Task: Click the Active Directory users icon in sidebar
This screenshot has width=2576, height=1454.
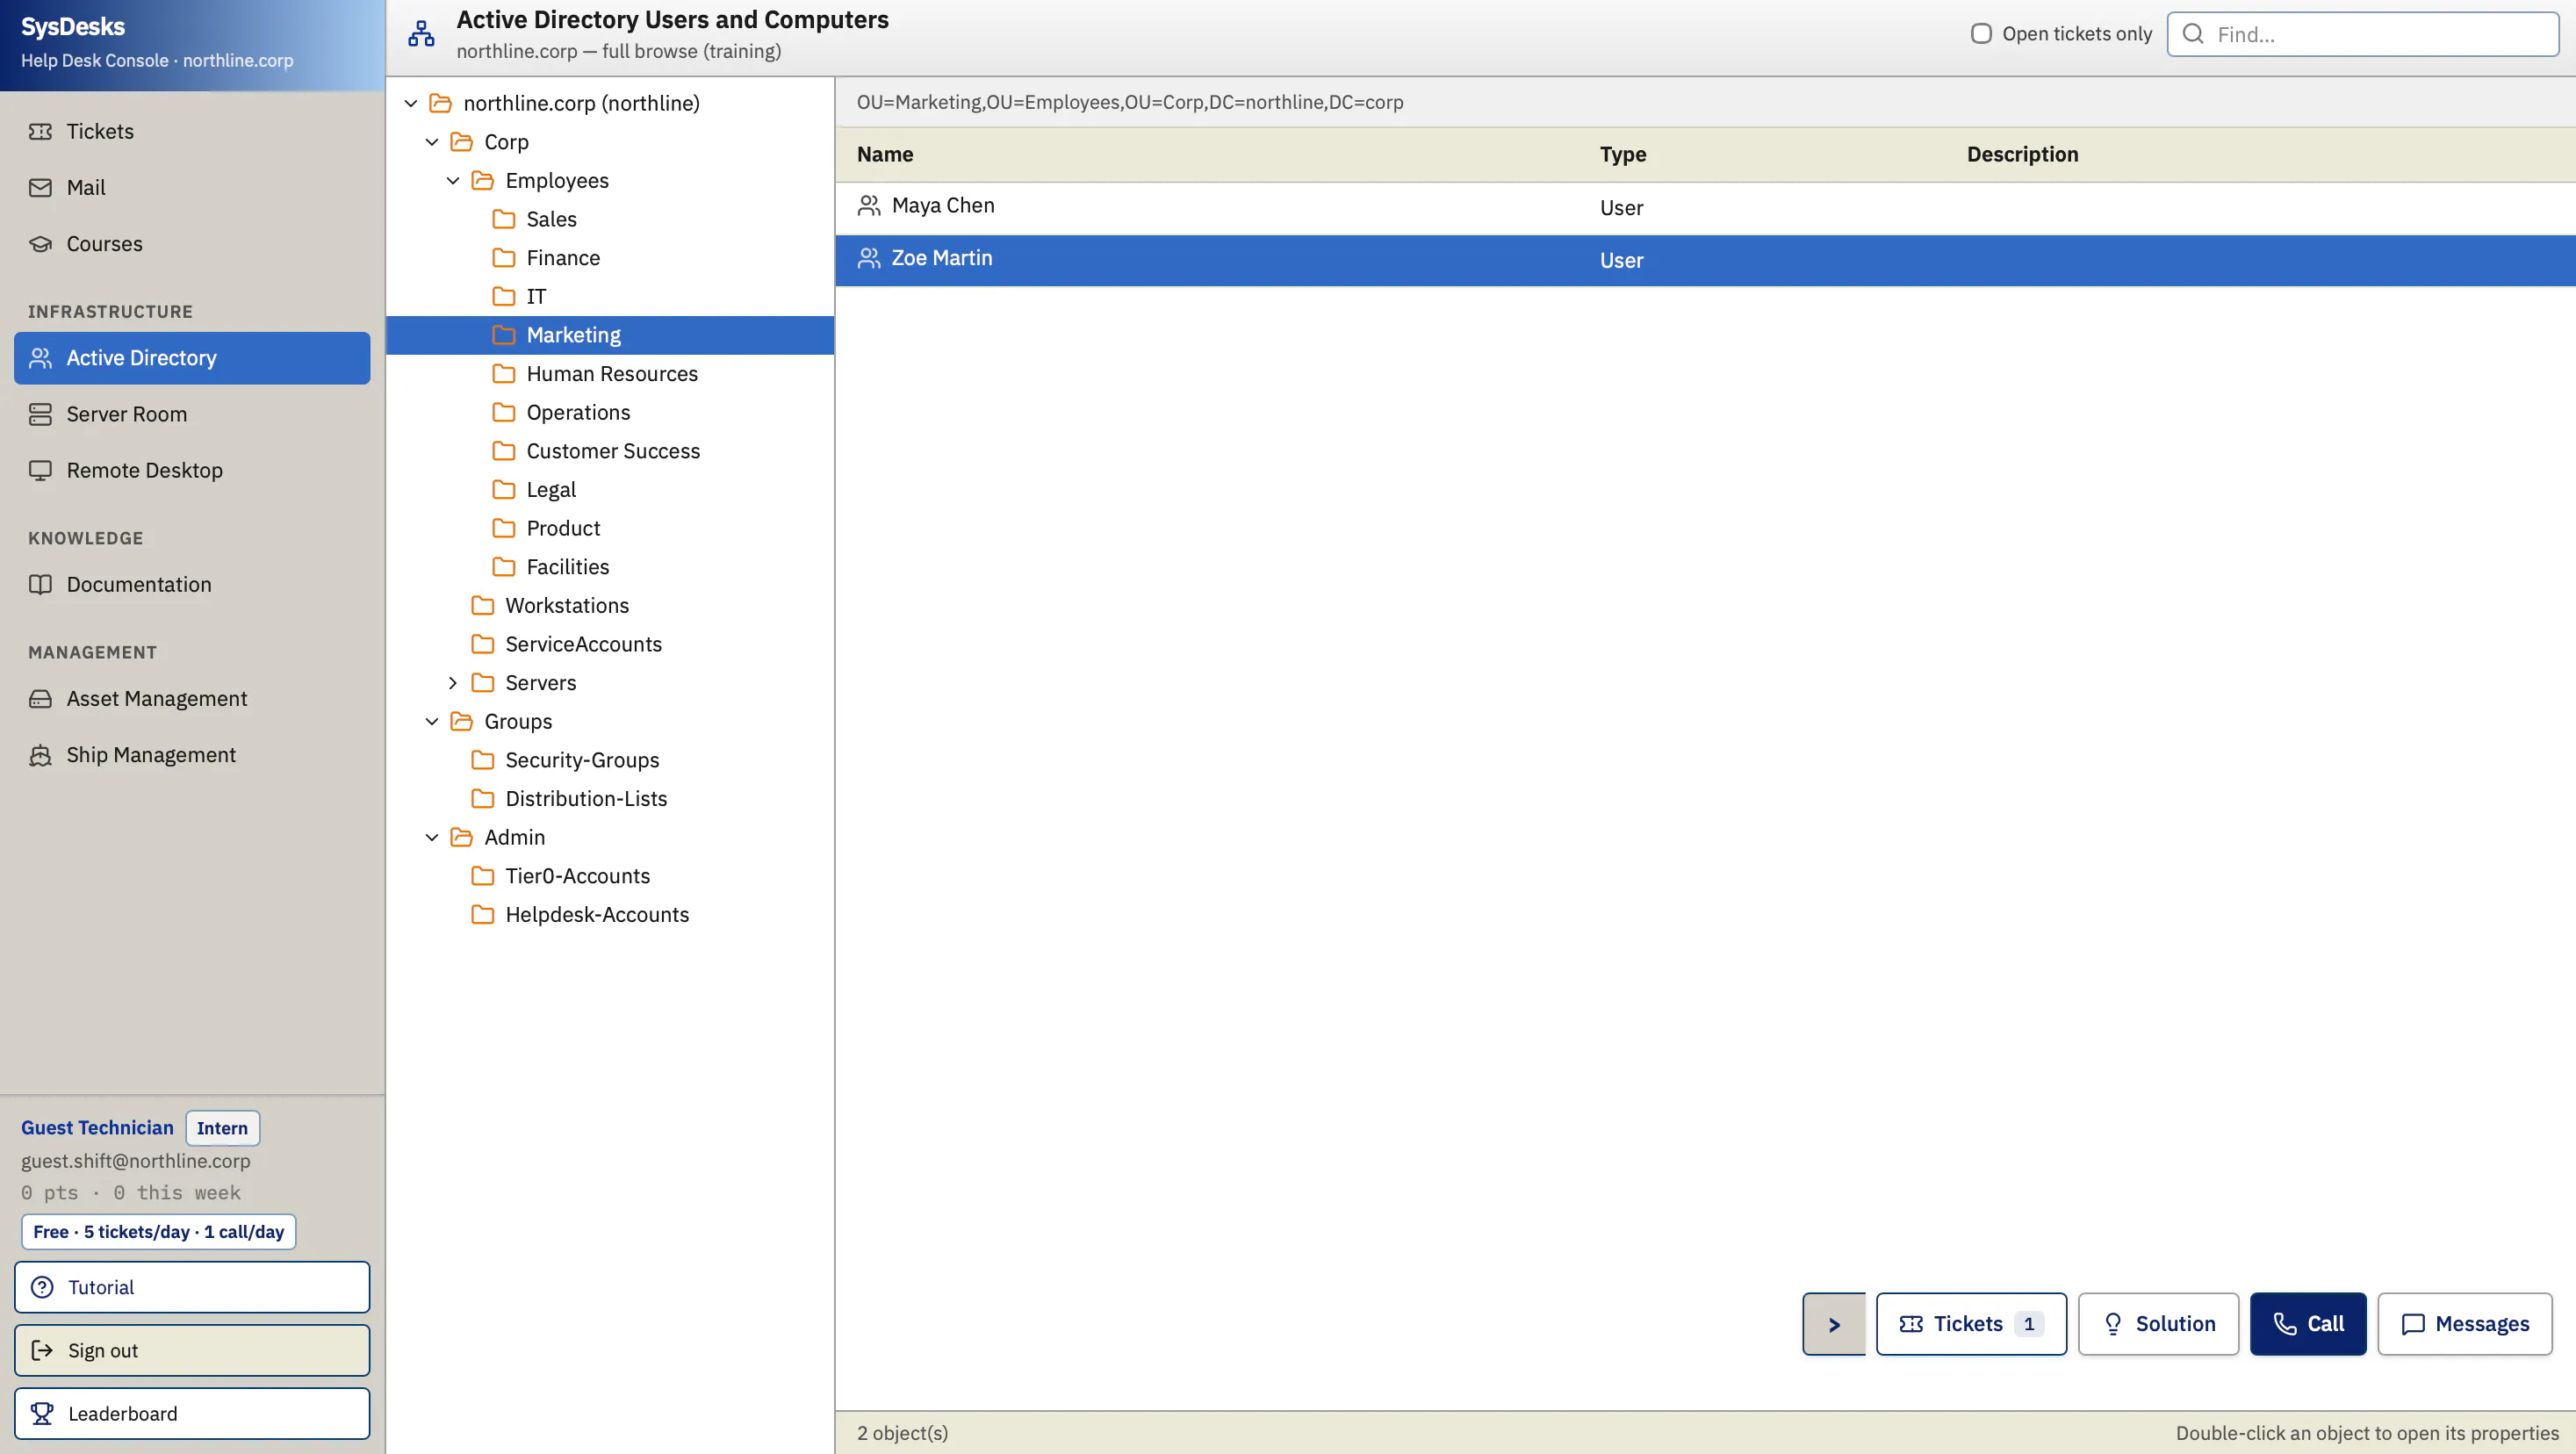Action: [x=40, y=358]
